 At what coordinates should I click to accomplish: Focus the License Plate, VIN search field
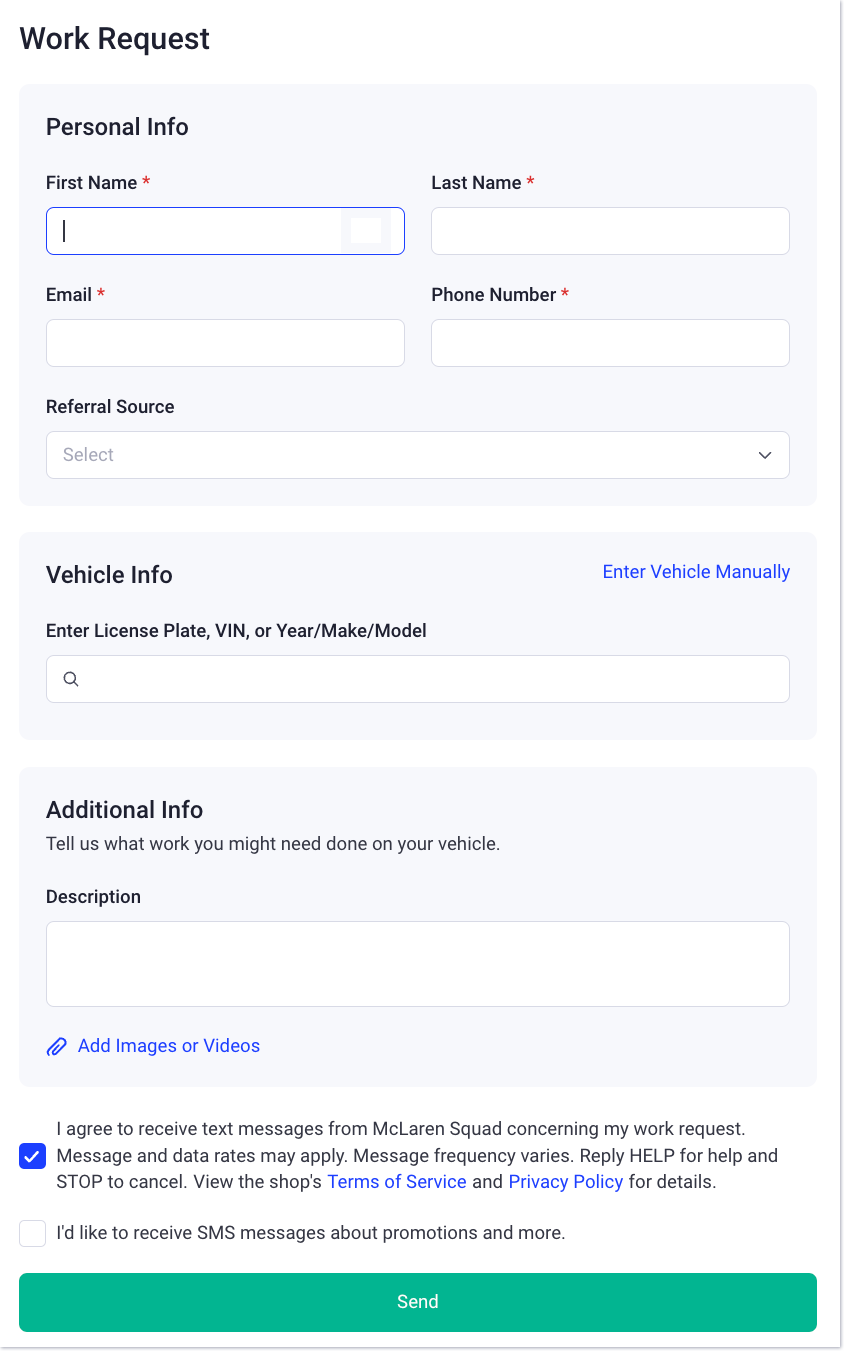click(x=430, y=679)
